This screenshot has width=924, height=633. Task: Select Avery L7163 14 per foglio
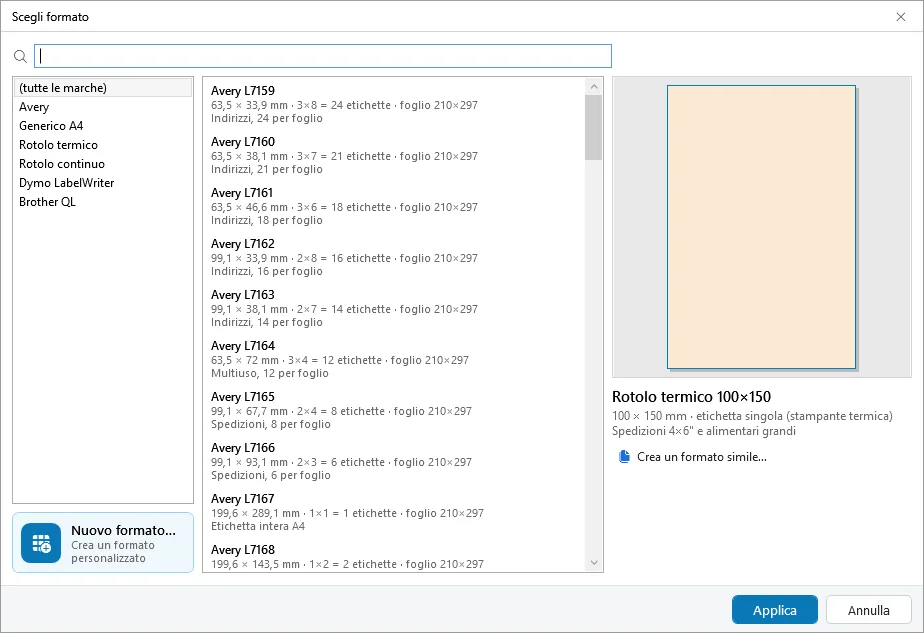[x=394, y=308]
